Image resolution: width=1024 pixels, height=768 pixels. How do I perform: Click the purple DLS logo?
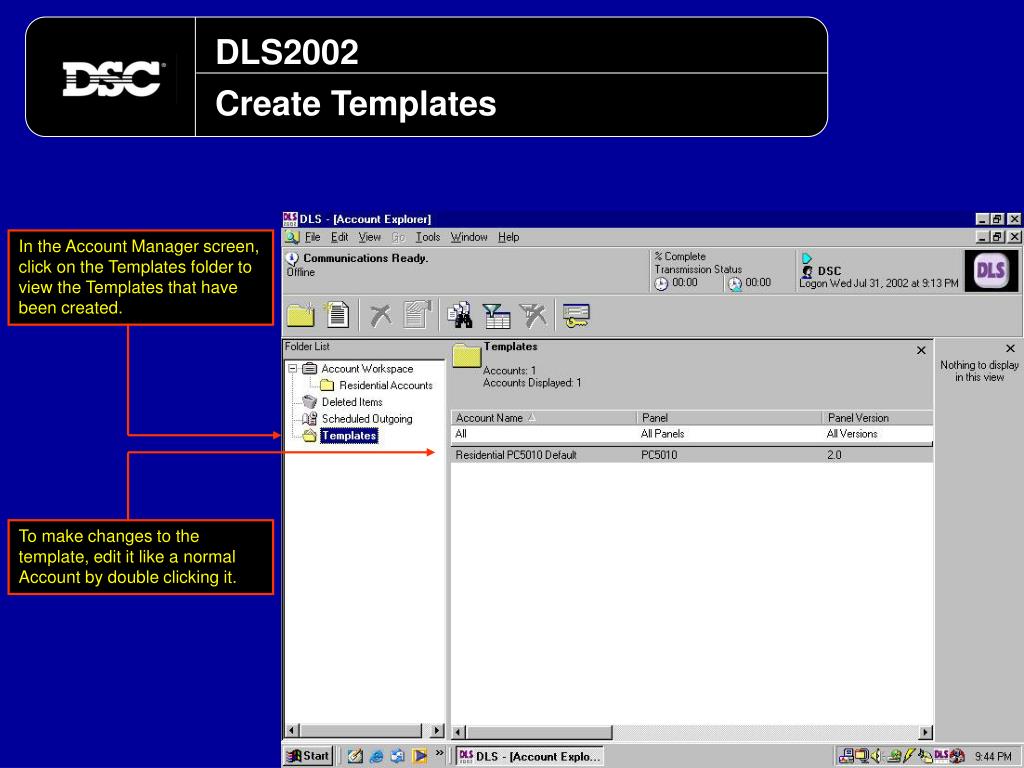[x=991, y=270]
